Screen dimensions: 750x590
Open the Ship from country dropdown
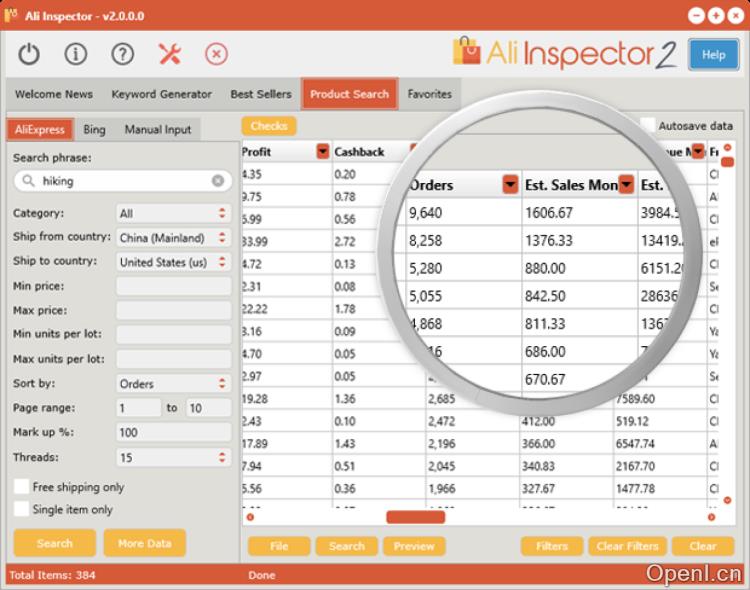[173, 238]
